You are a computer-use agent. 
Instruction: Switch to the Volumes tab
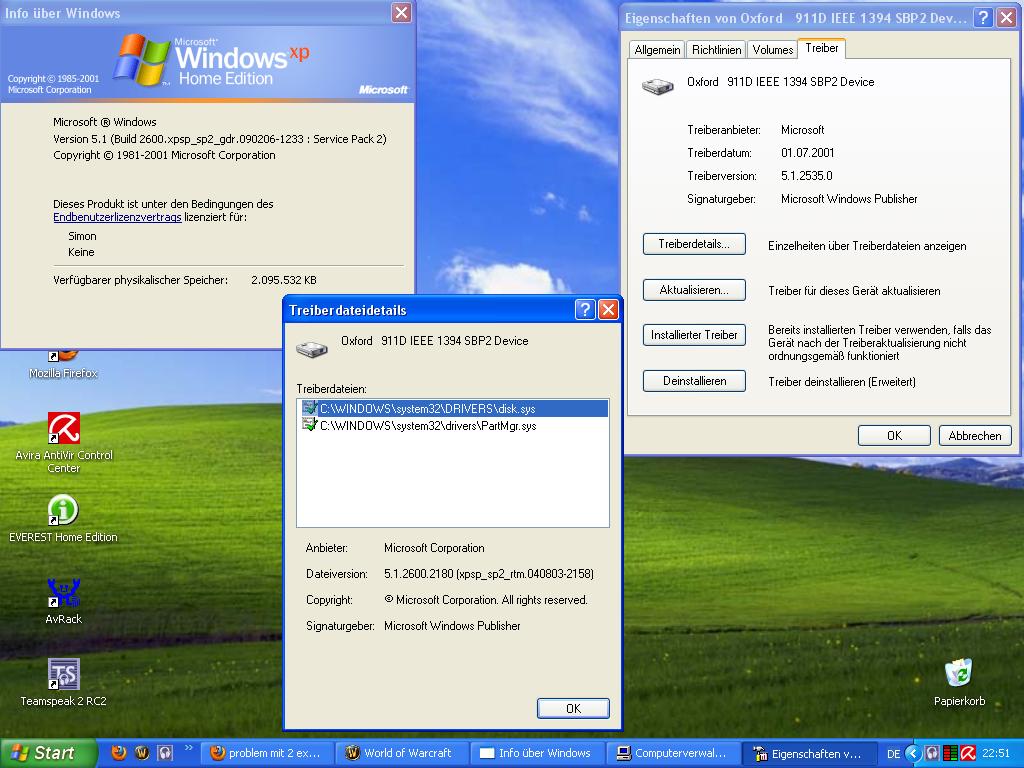773,50
